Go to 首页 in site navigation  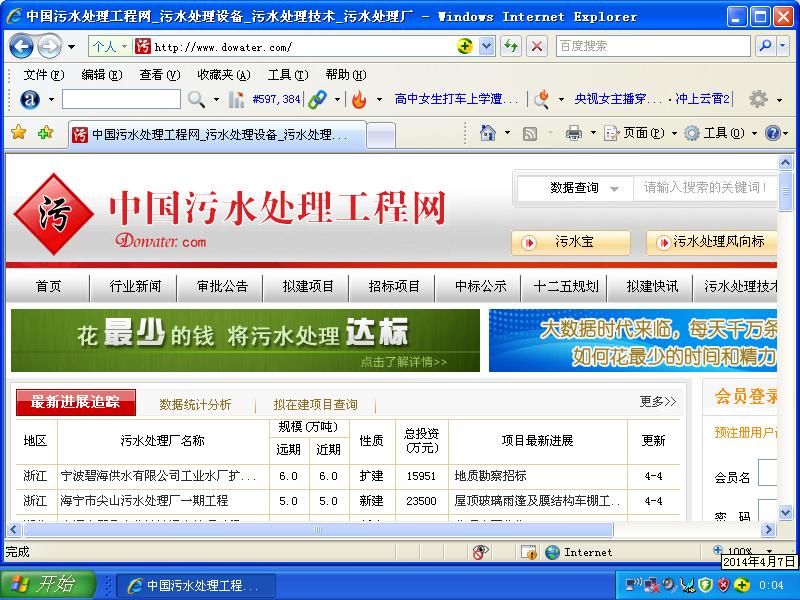pyautogui.click(x=48, y=286)
